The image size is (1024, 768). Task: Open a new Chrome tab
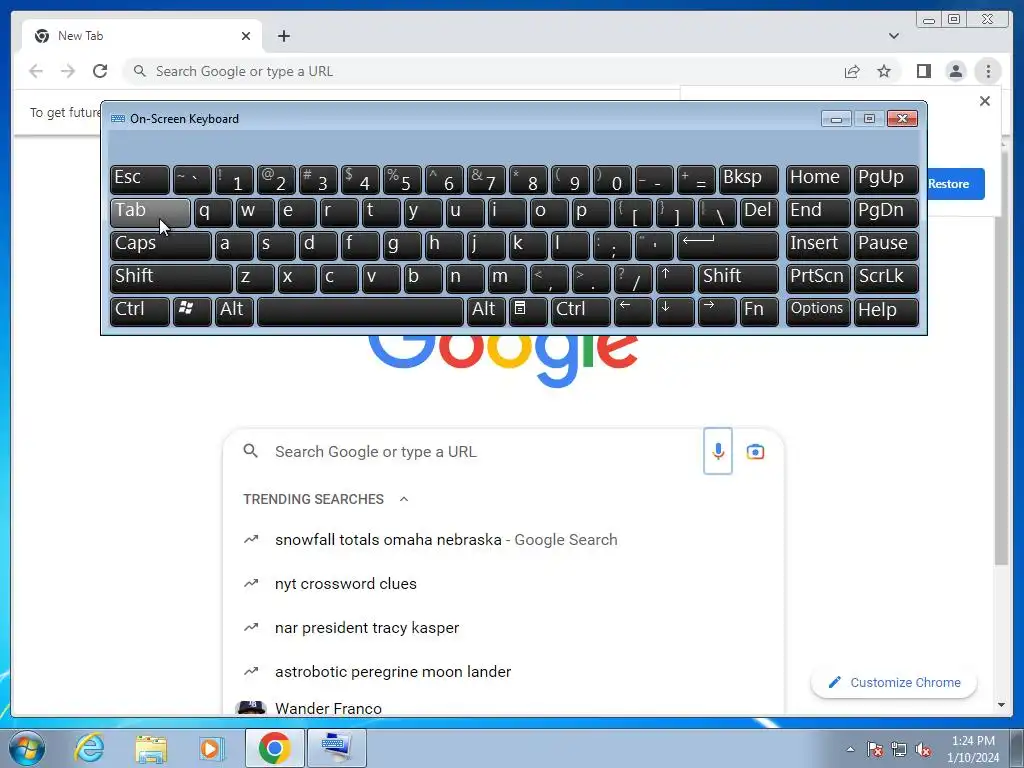tap(283, 36)
